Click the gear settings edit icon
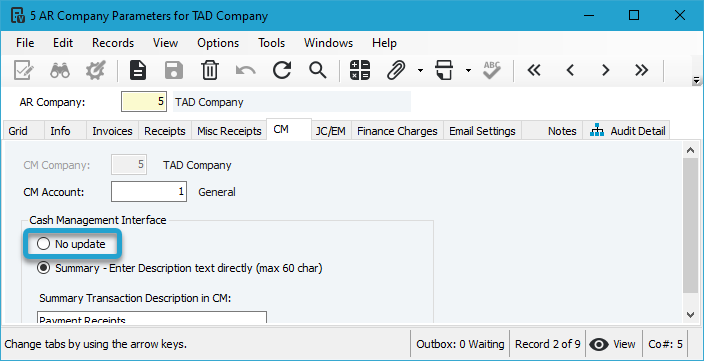This screenshot has height=361, width=704. [x=96, y=70]
